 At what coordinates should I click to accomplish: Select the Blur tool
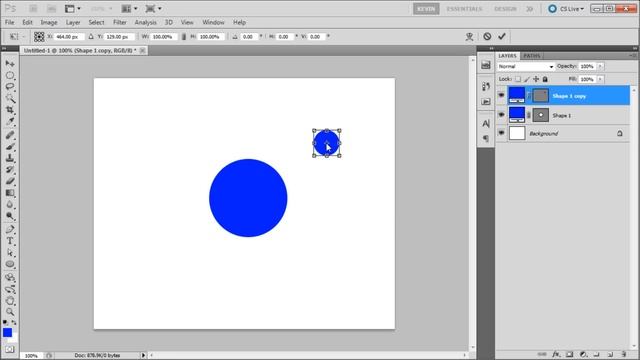[10, 204]
